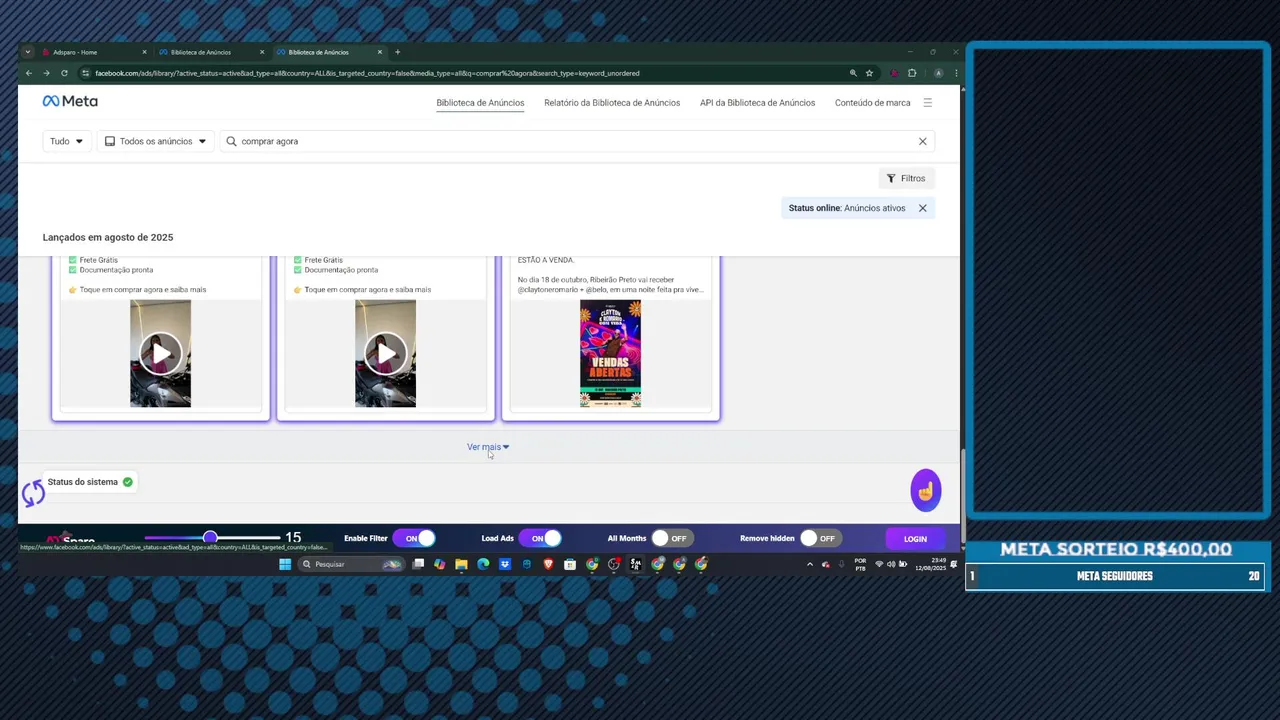Show hidden system tray icons chevron

[810, 564]
